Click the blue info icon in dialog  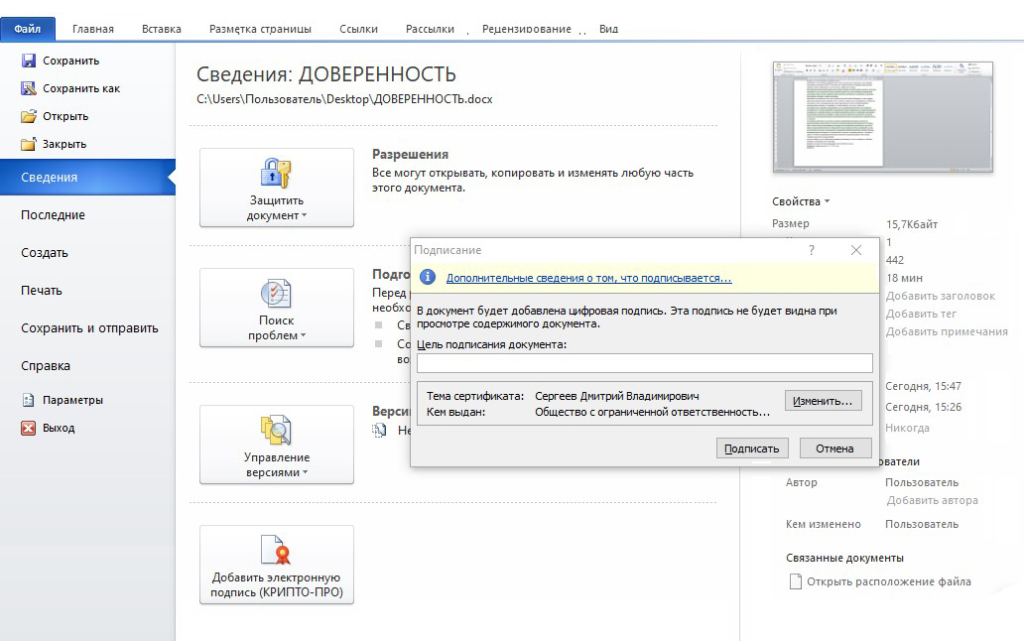[x=427, y=277]
